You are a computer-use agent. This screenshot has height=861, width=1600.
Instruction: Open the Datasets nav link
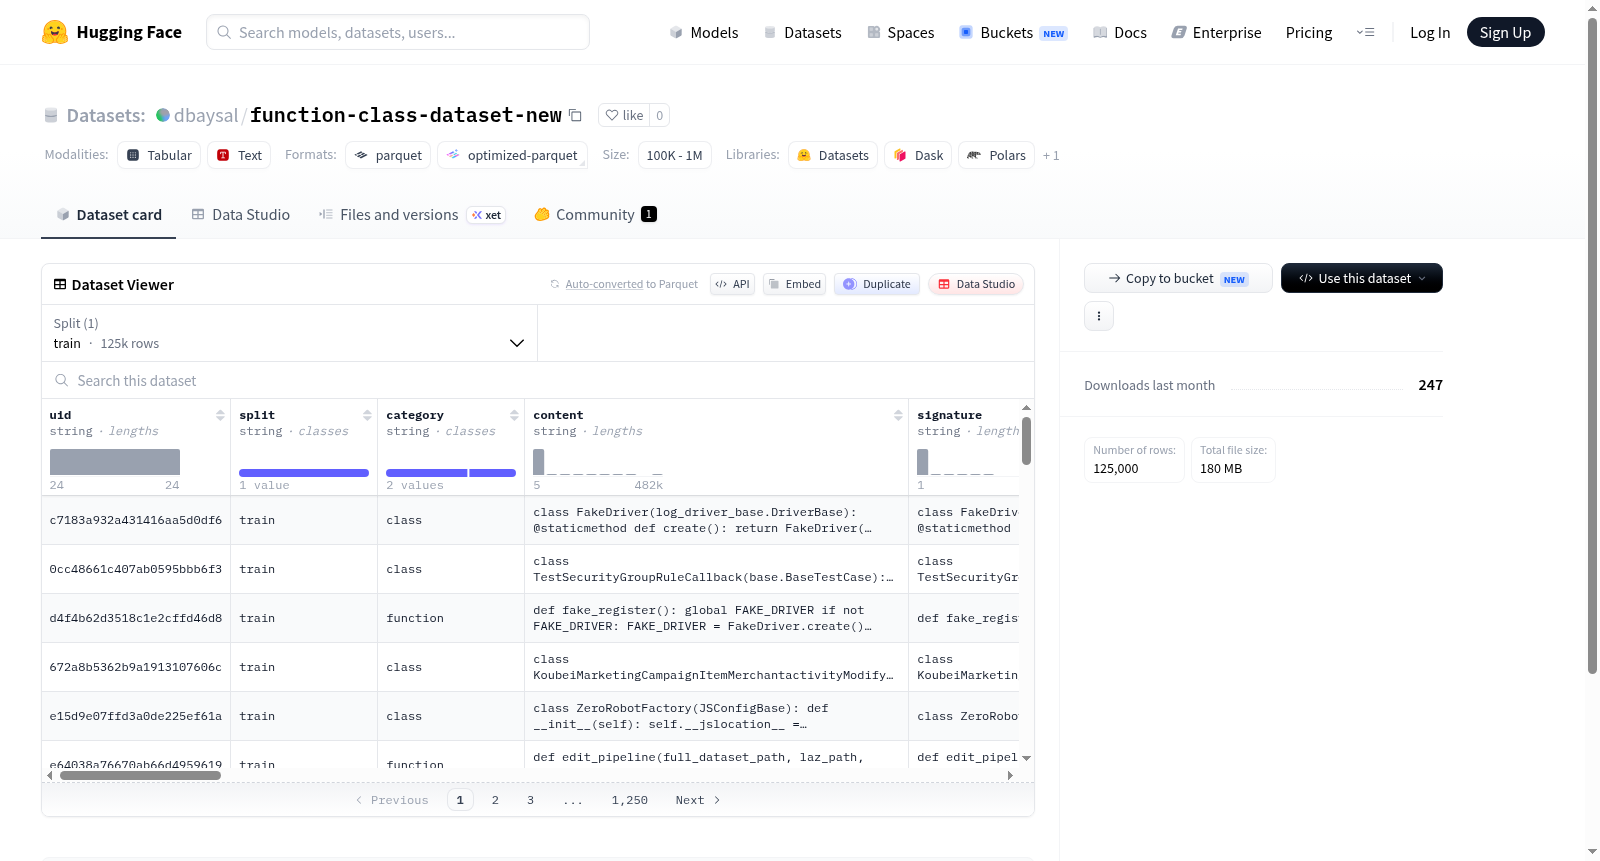[x=802, y=32]
